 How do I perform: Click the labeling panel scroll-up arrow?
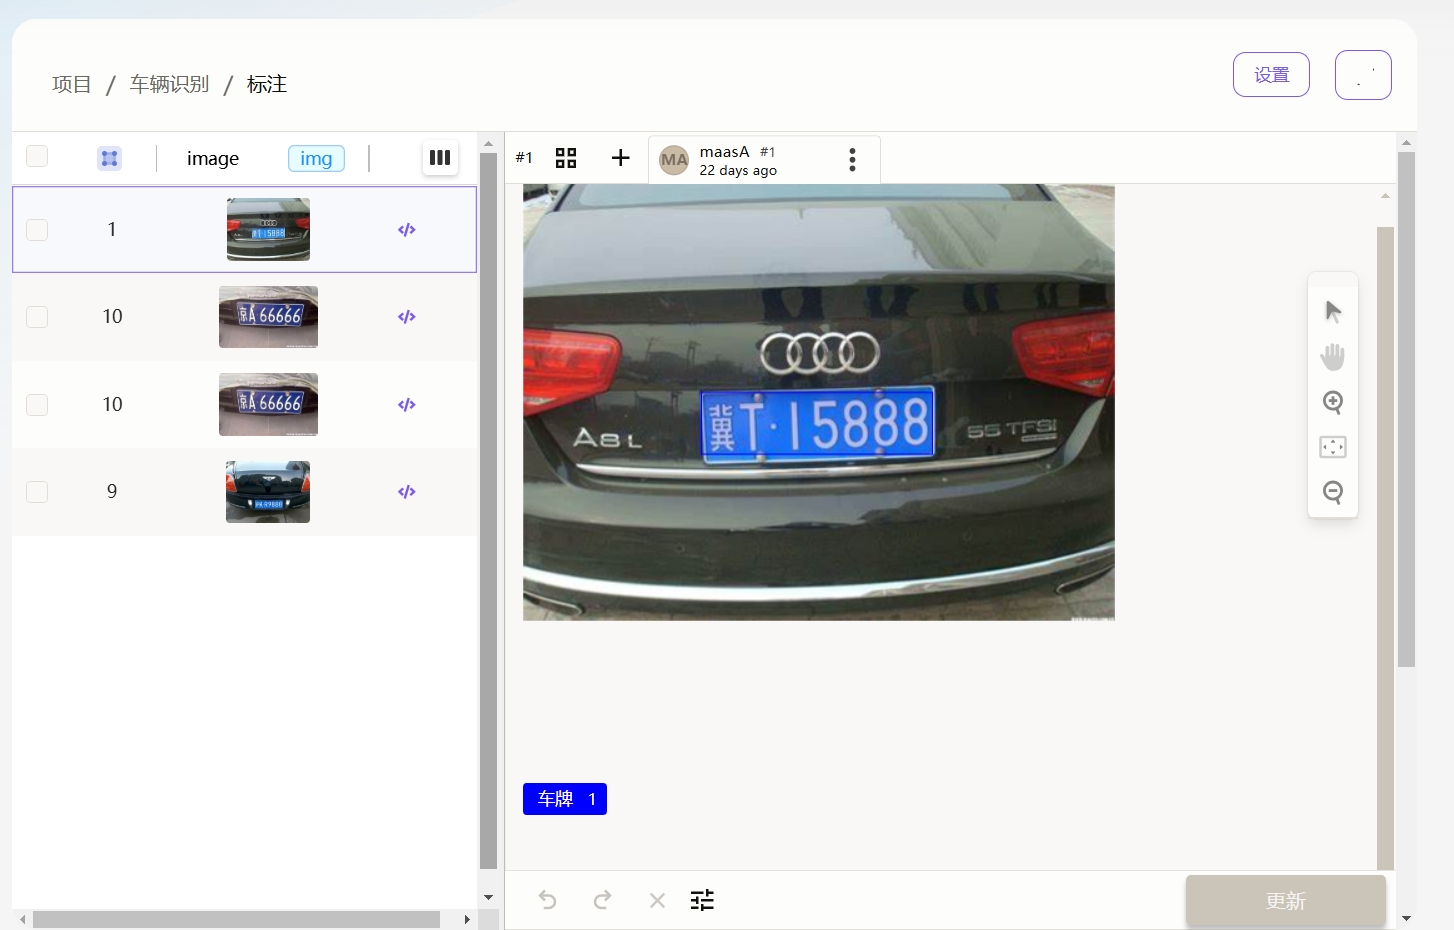click(x=1406, y=142)
